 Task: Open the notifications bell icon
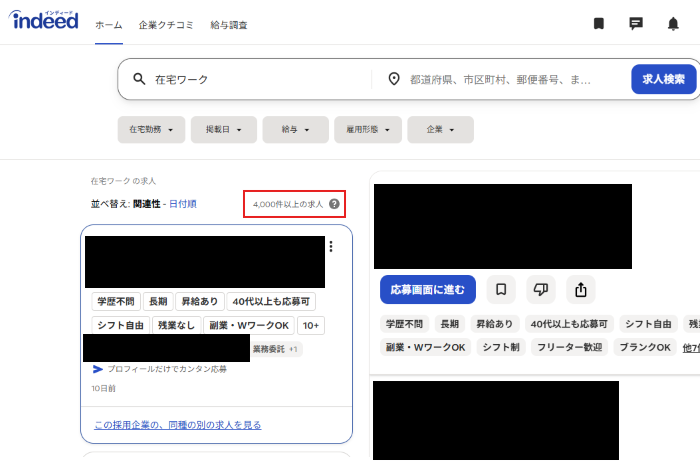[673, 24]
